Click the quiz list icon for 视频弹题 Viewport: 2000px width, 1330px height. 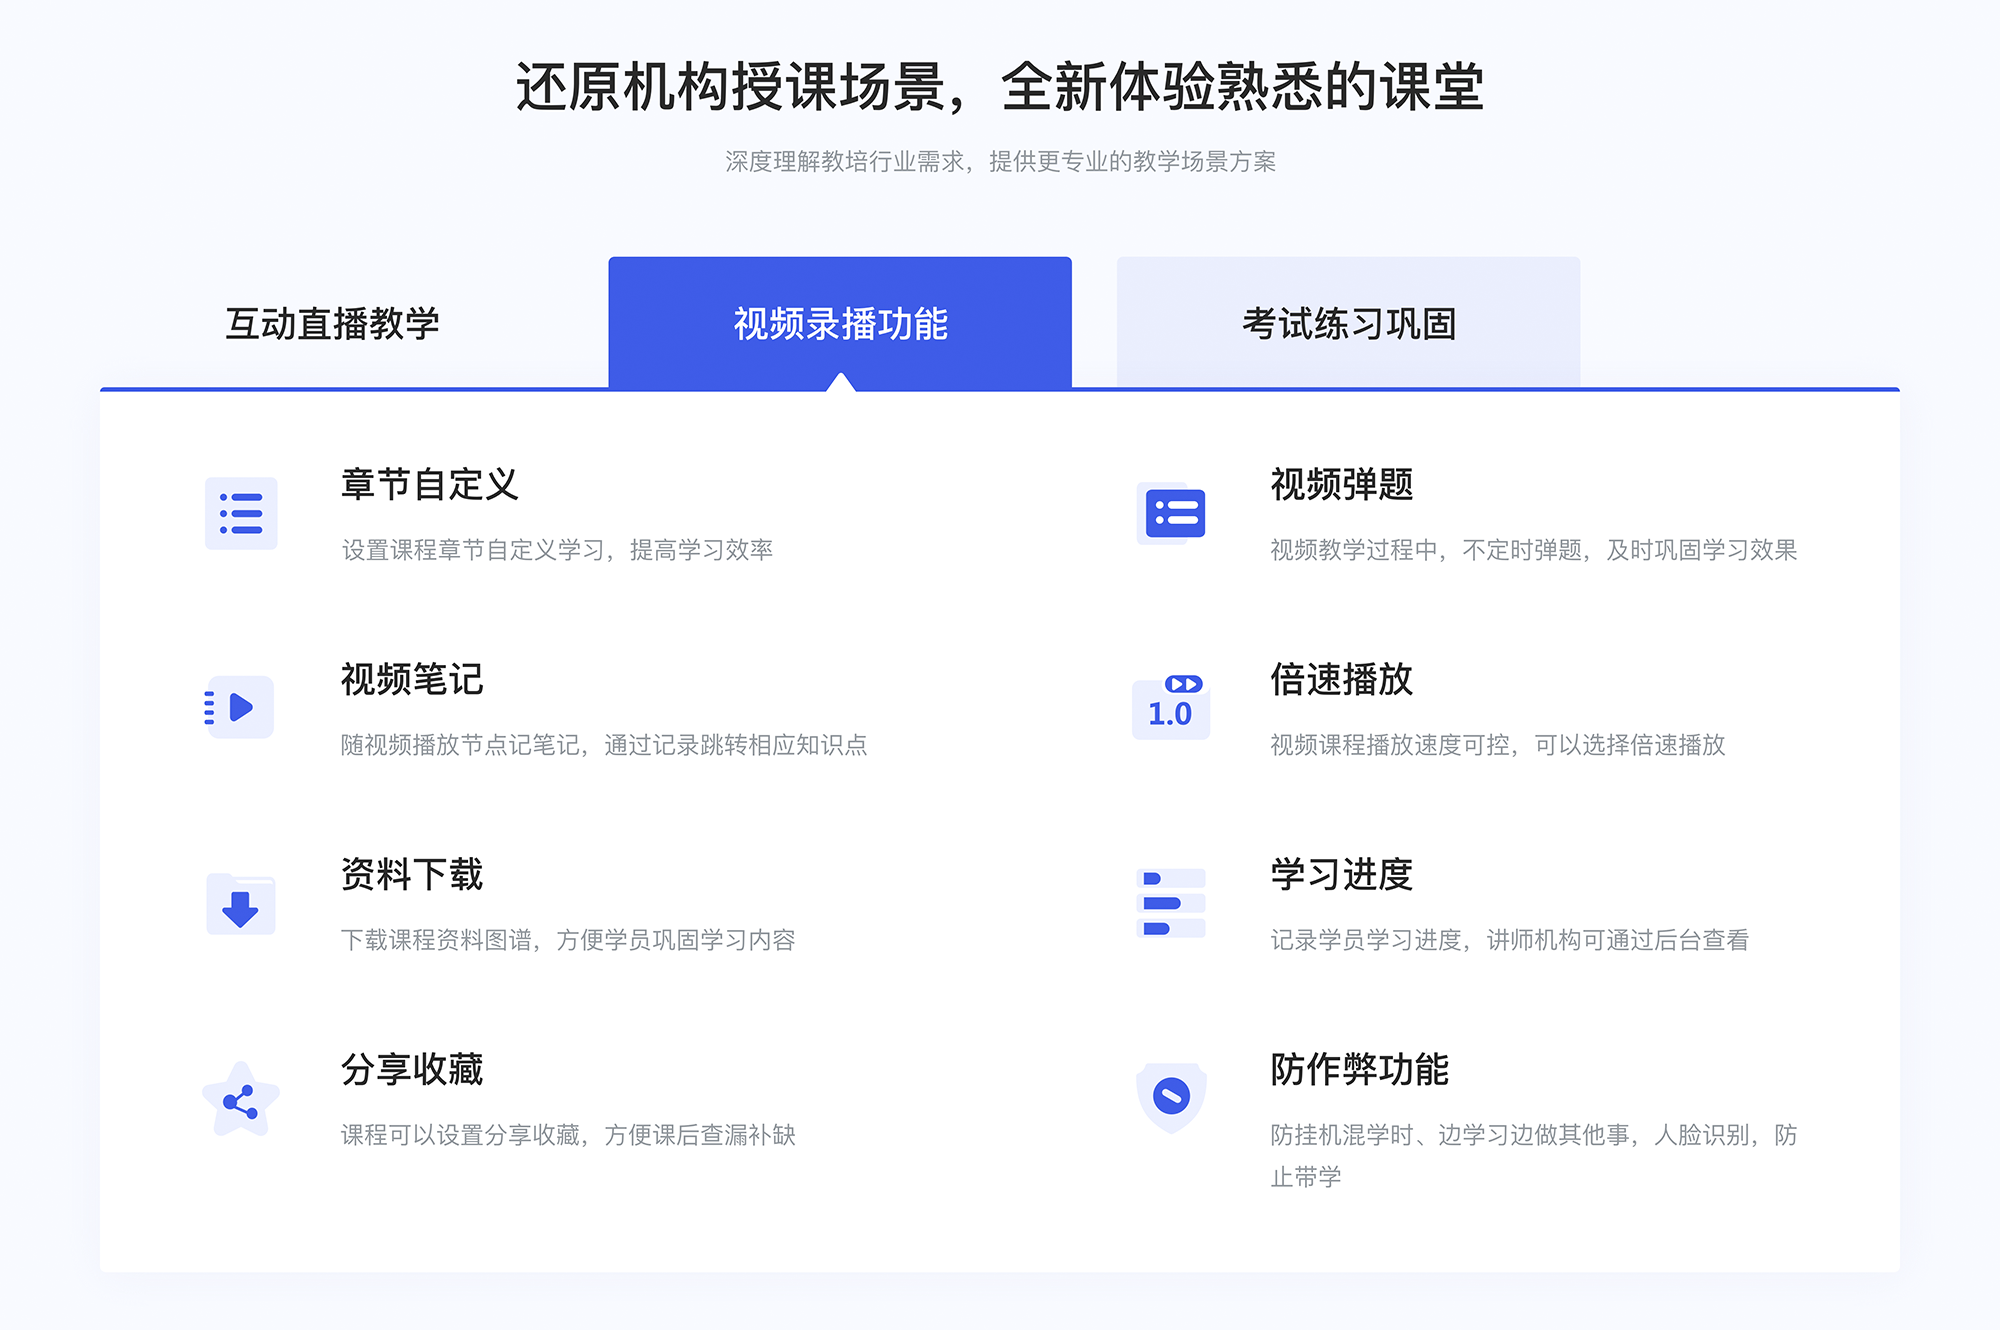[x=1172, y=521]
